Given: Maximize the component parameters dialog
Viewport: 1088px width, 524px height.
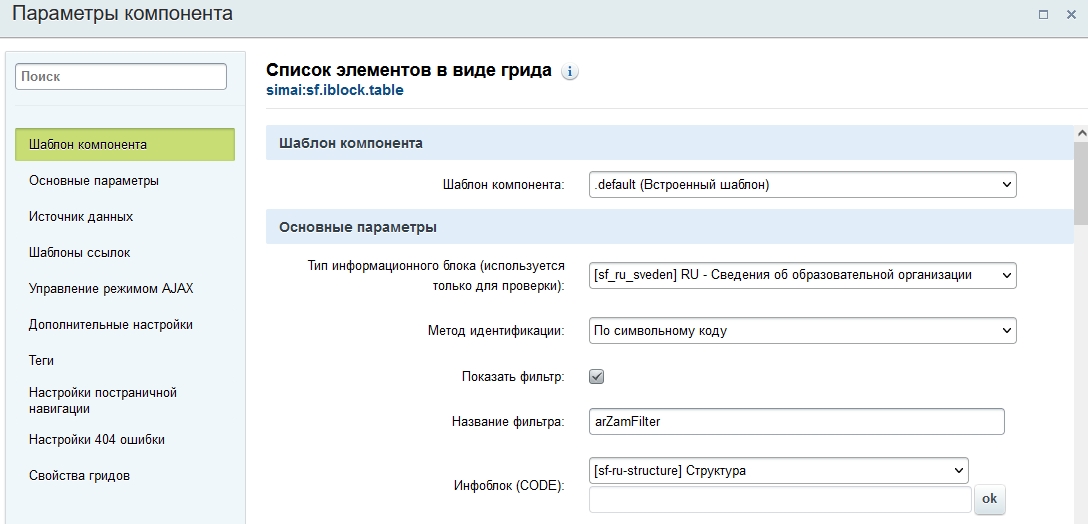Looking at the screenshot, I should coord(1043,14).
